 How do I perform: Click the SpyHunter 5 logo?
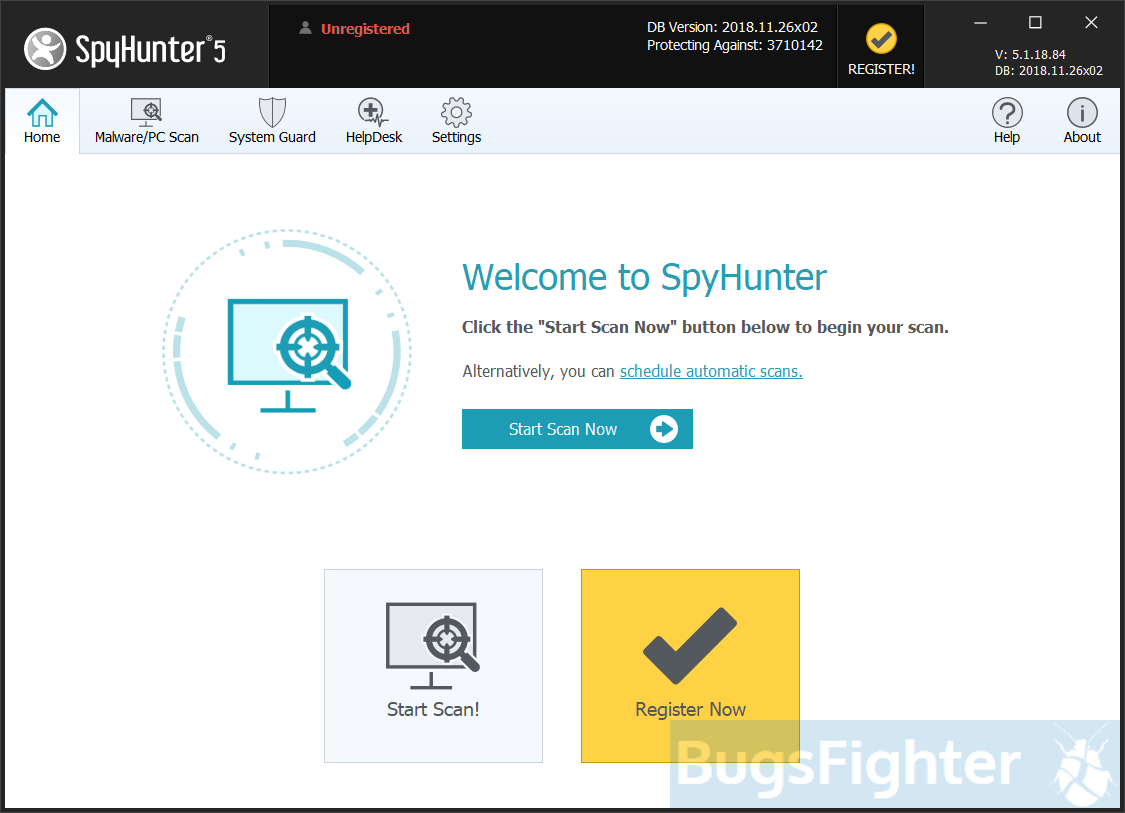click(x=125, y=47)
